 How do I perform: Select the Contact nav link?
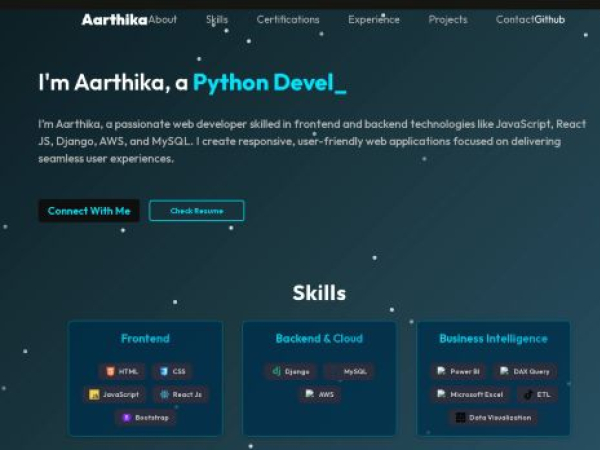(x=515, y=20)
